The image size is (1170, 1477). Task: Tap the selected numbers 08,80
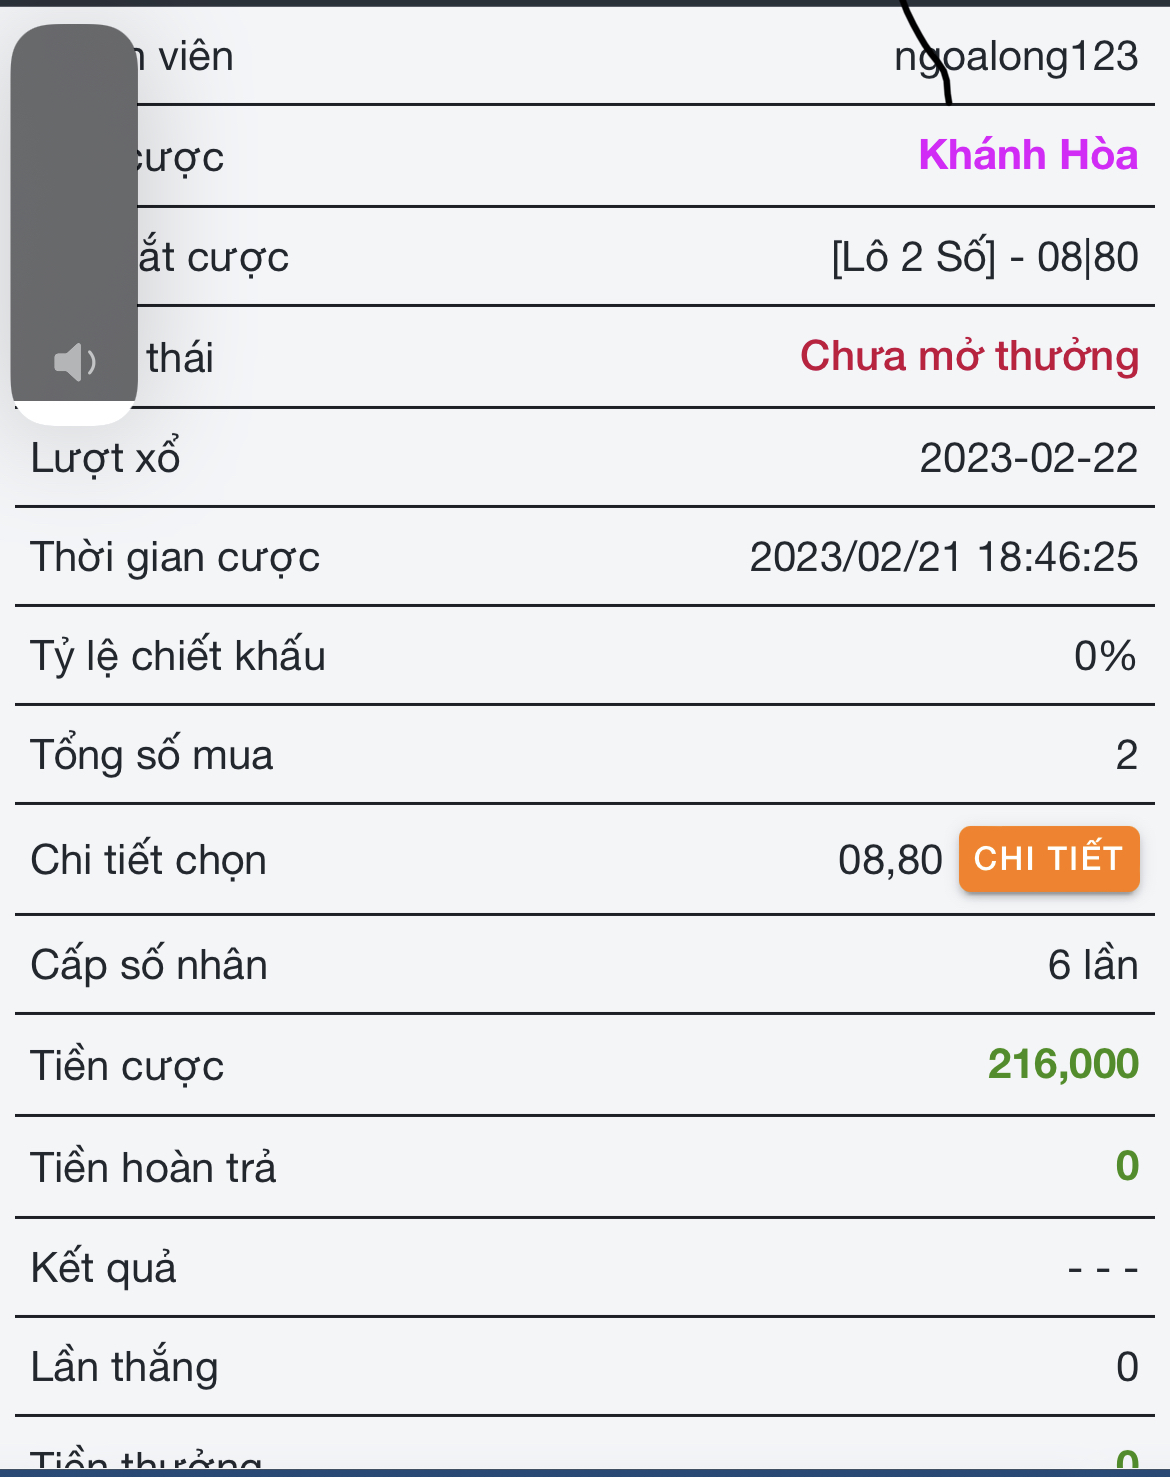click(889, 860)
